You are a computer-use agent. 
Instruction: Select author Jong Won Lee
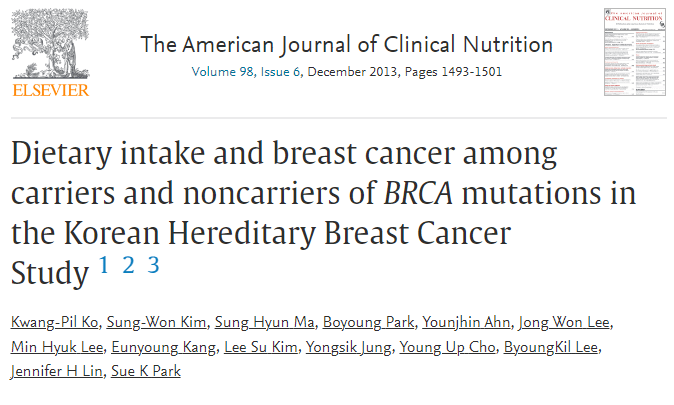click(563, 322)
